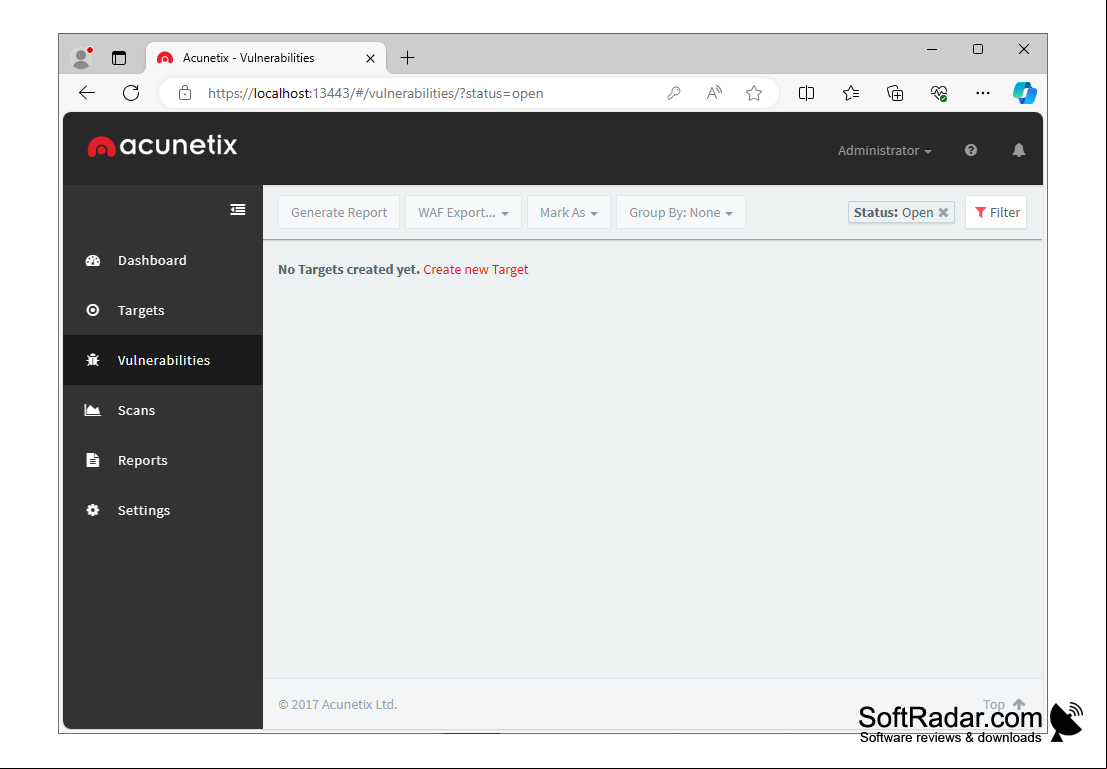The width and height of the screenshot is (1107, 769).
Task: Click the Settings gear icon
Action: [92, 510]
